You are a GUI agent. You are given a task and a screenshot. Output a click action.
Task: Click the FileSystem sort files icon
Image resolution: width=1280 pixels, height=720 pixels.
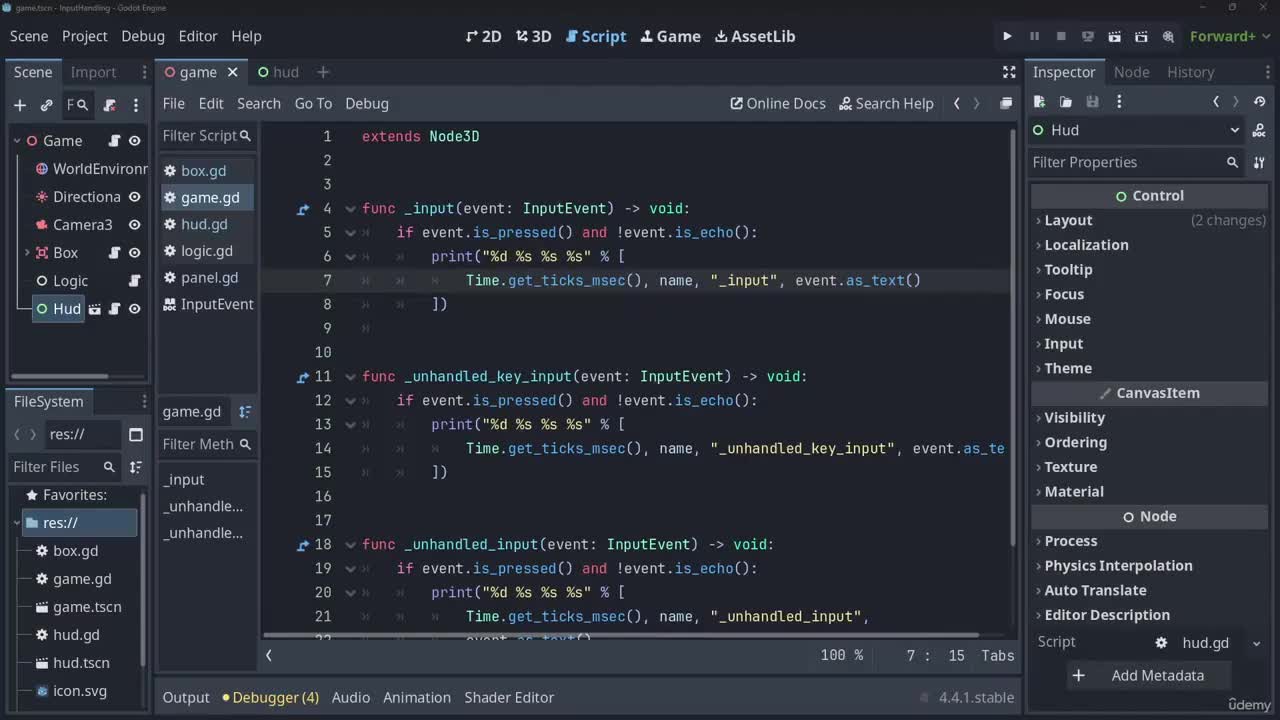point(135,467)
